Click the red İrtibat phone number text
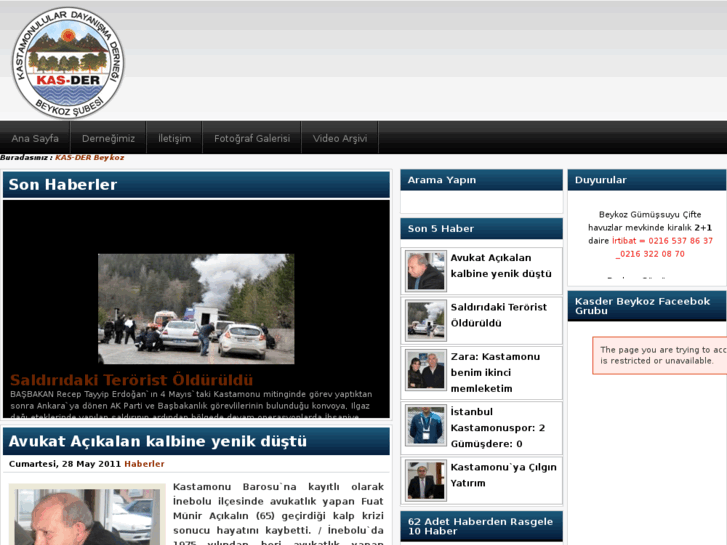The height and width of the screenshot is (545, 727). tap(662, 247)
